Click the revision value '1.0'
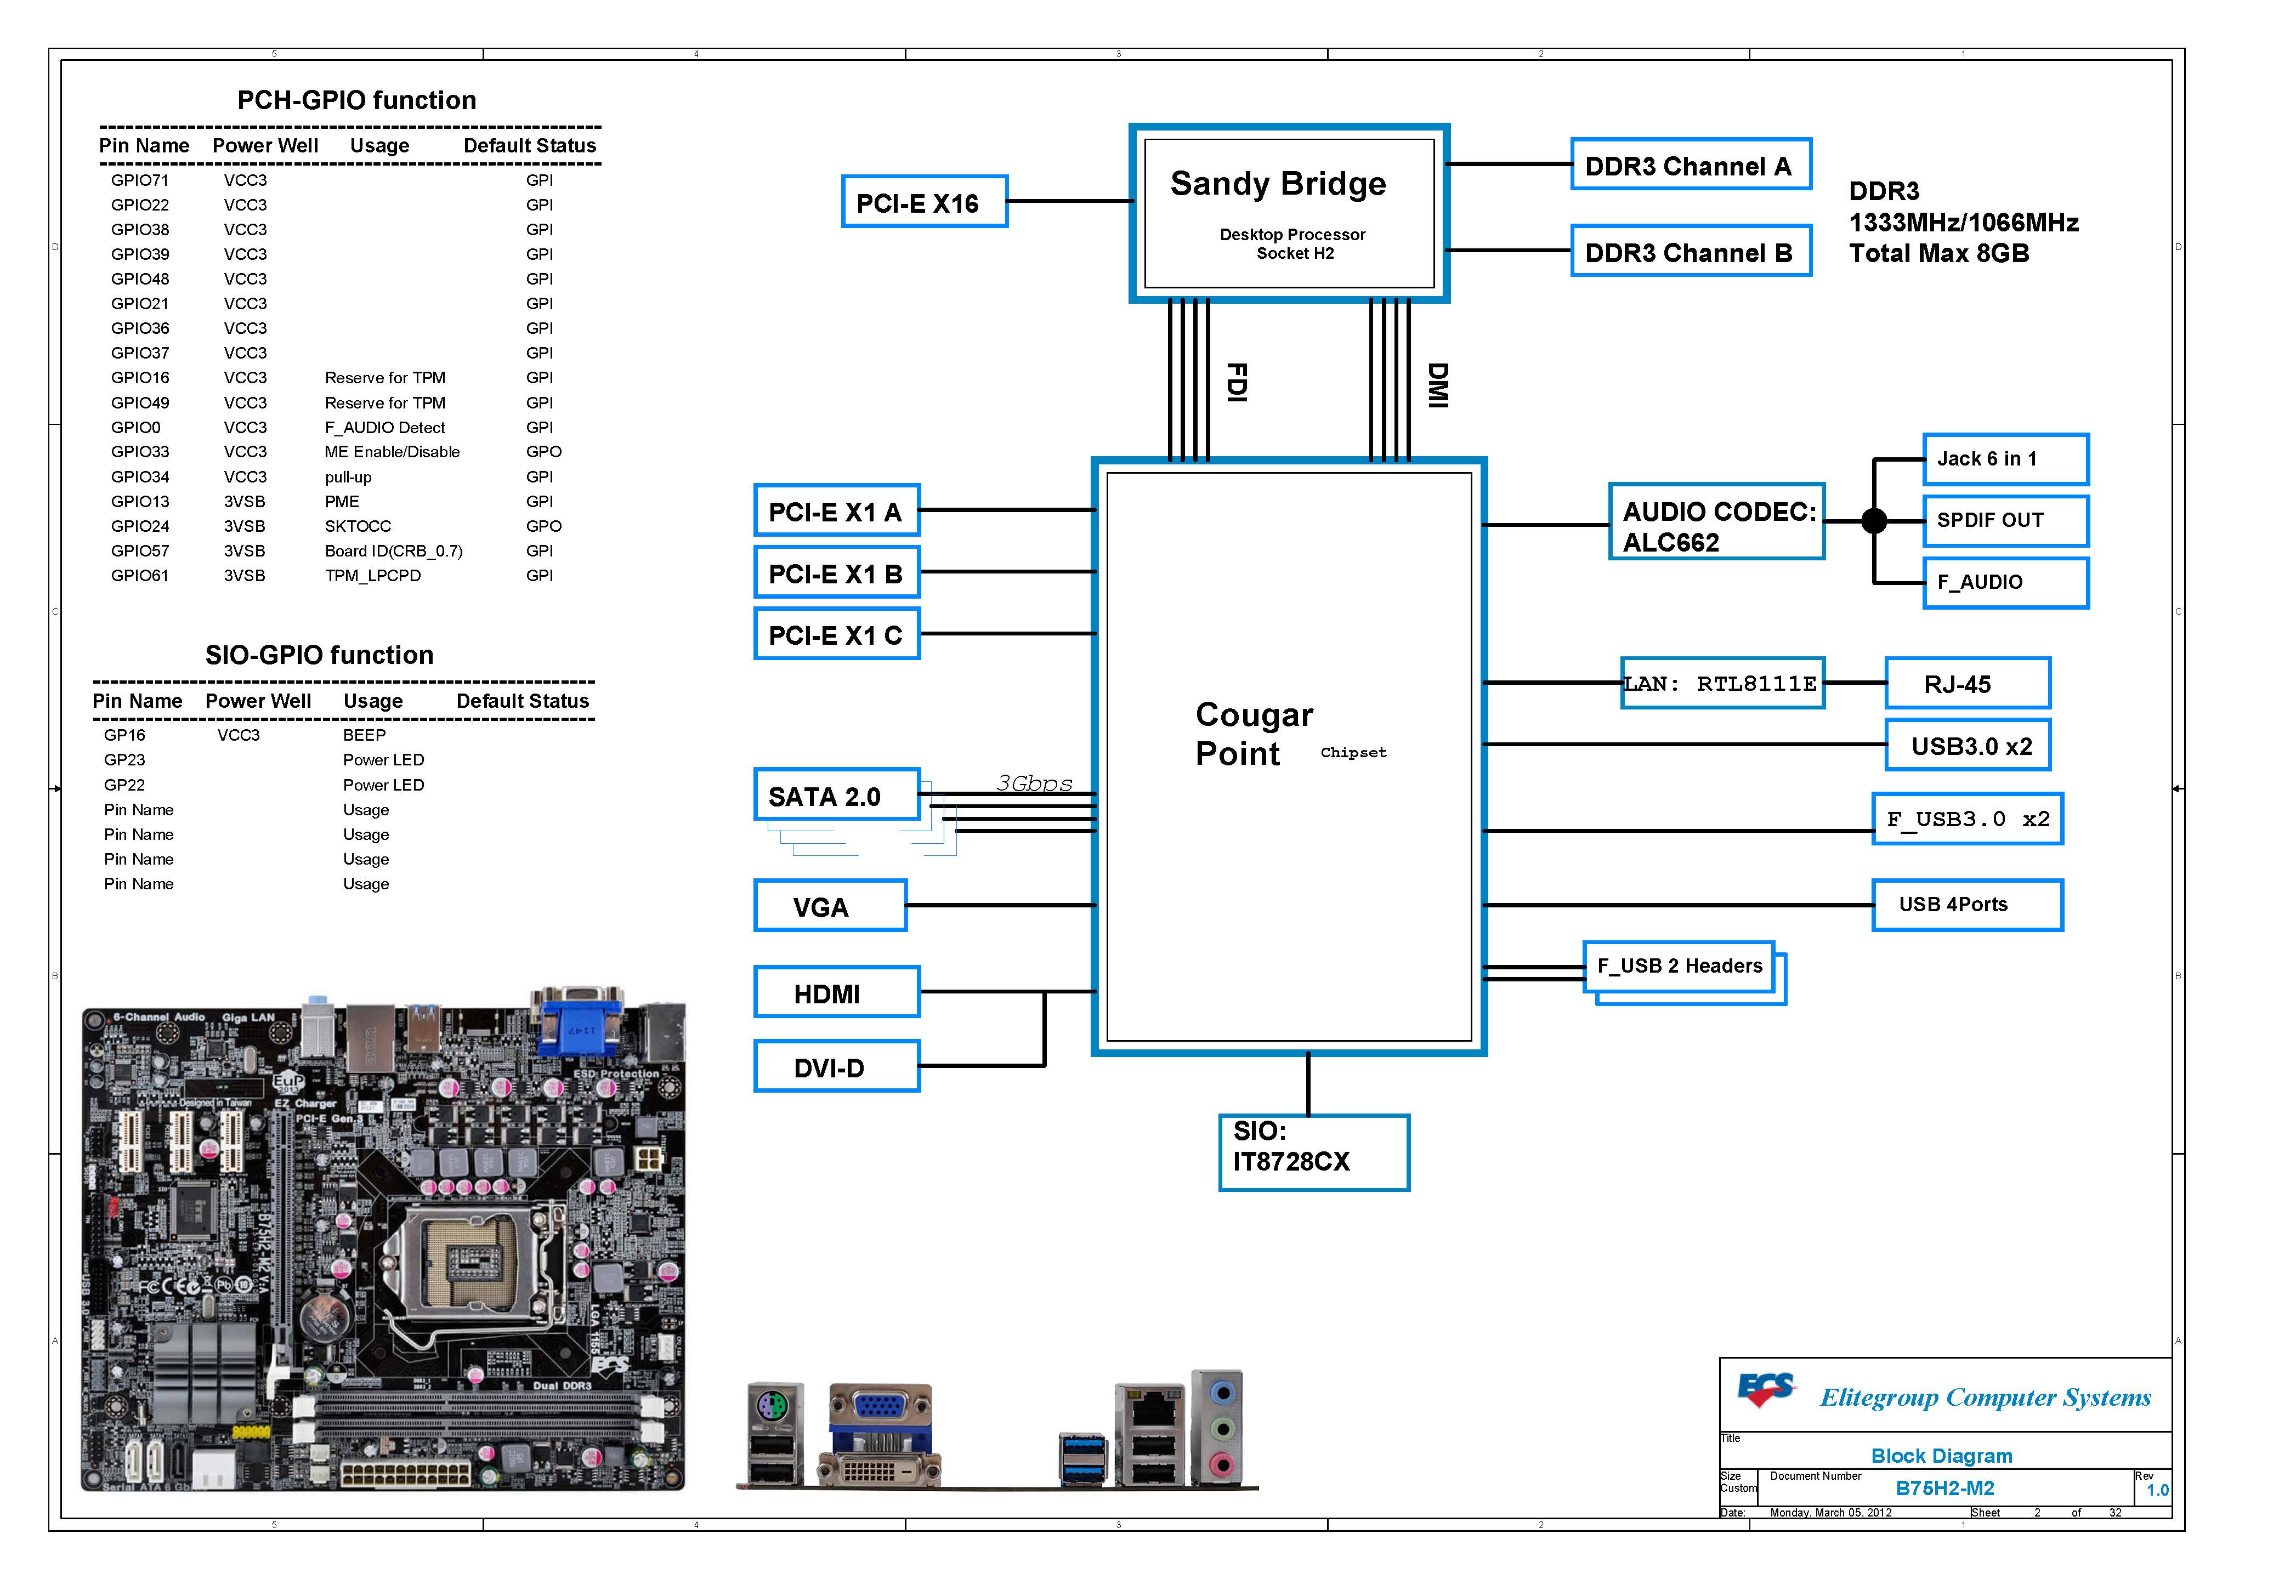Viewport: 2296px width, 1596px height. tap(2157, 1490)
